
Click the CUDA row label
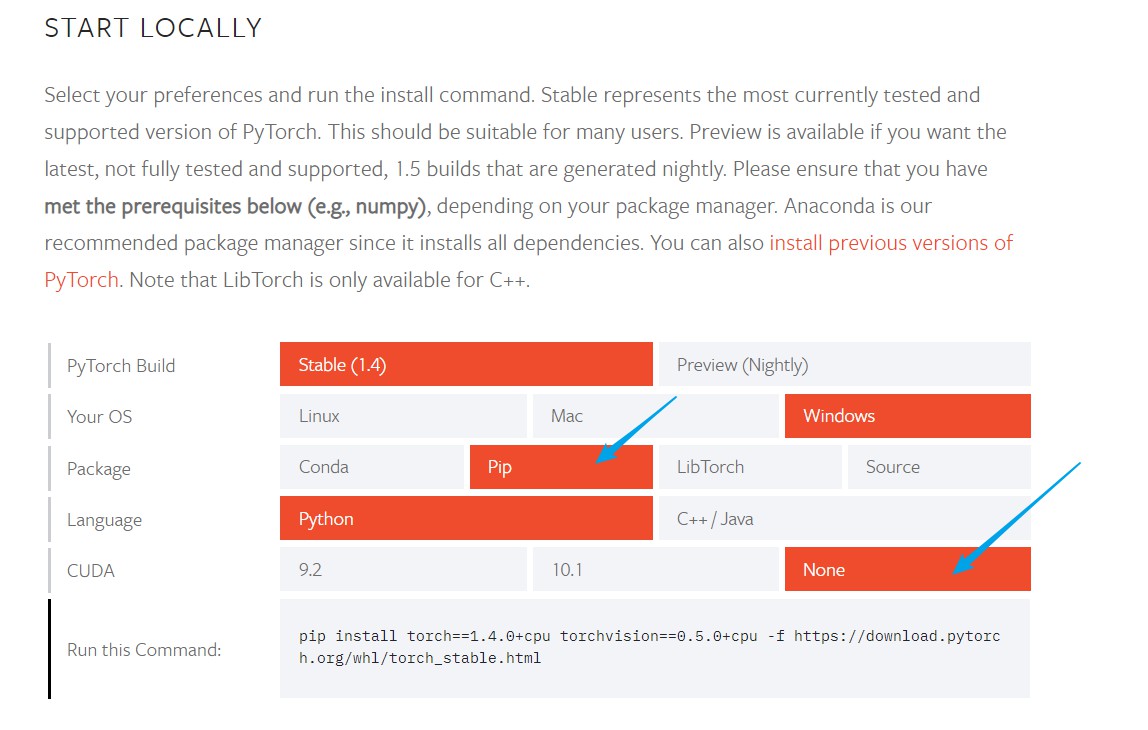point(91,570)
